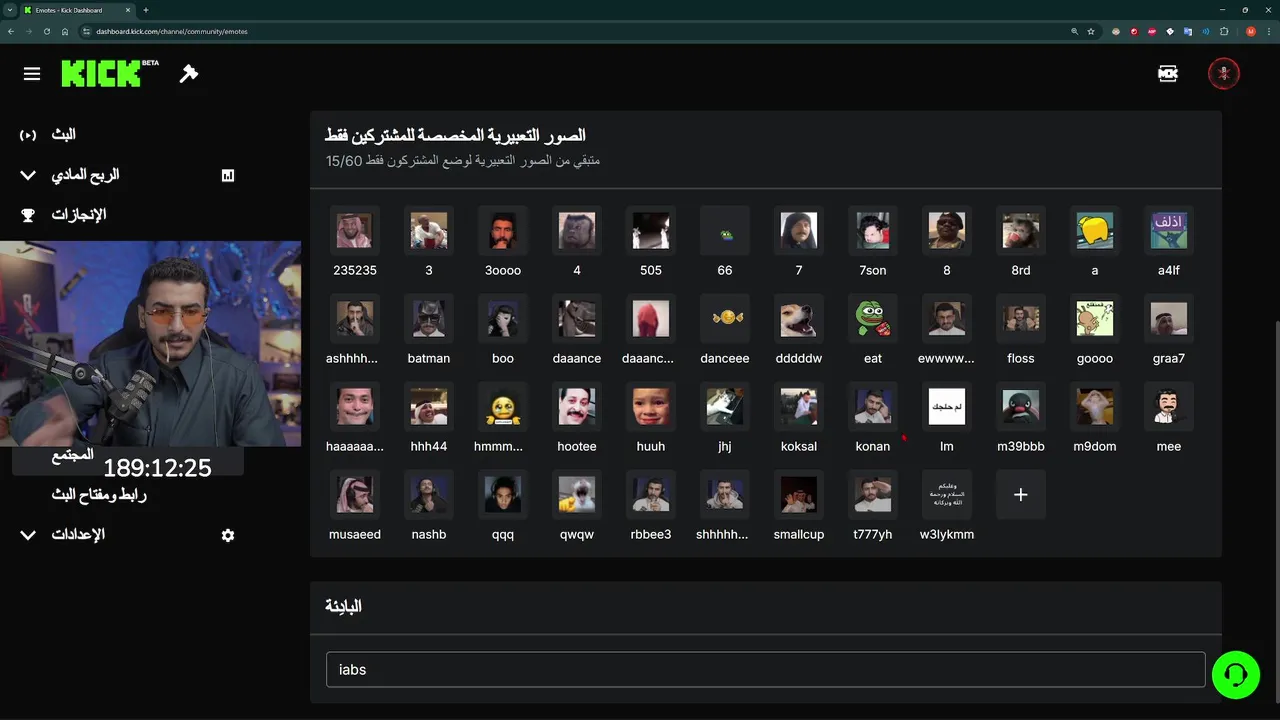
Task: Select the 235235 emote
Action: tap(355, 231)
